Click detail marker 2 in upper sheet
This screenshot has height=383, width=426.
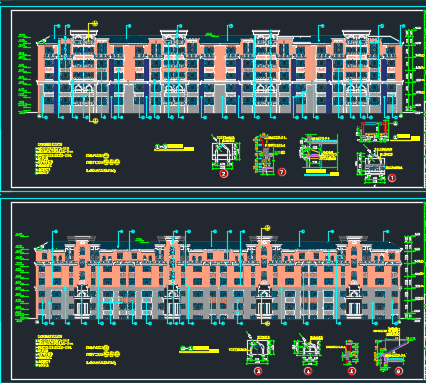tap(224, 173)
